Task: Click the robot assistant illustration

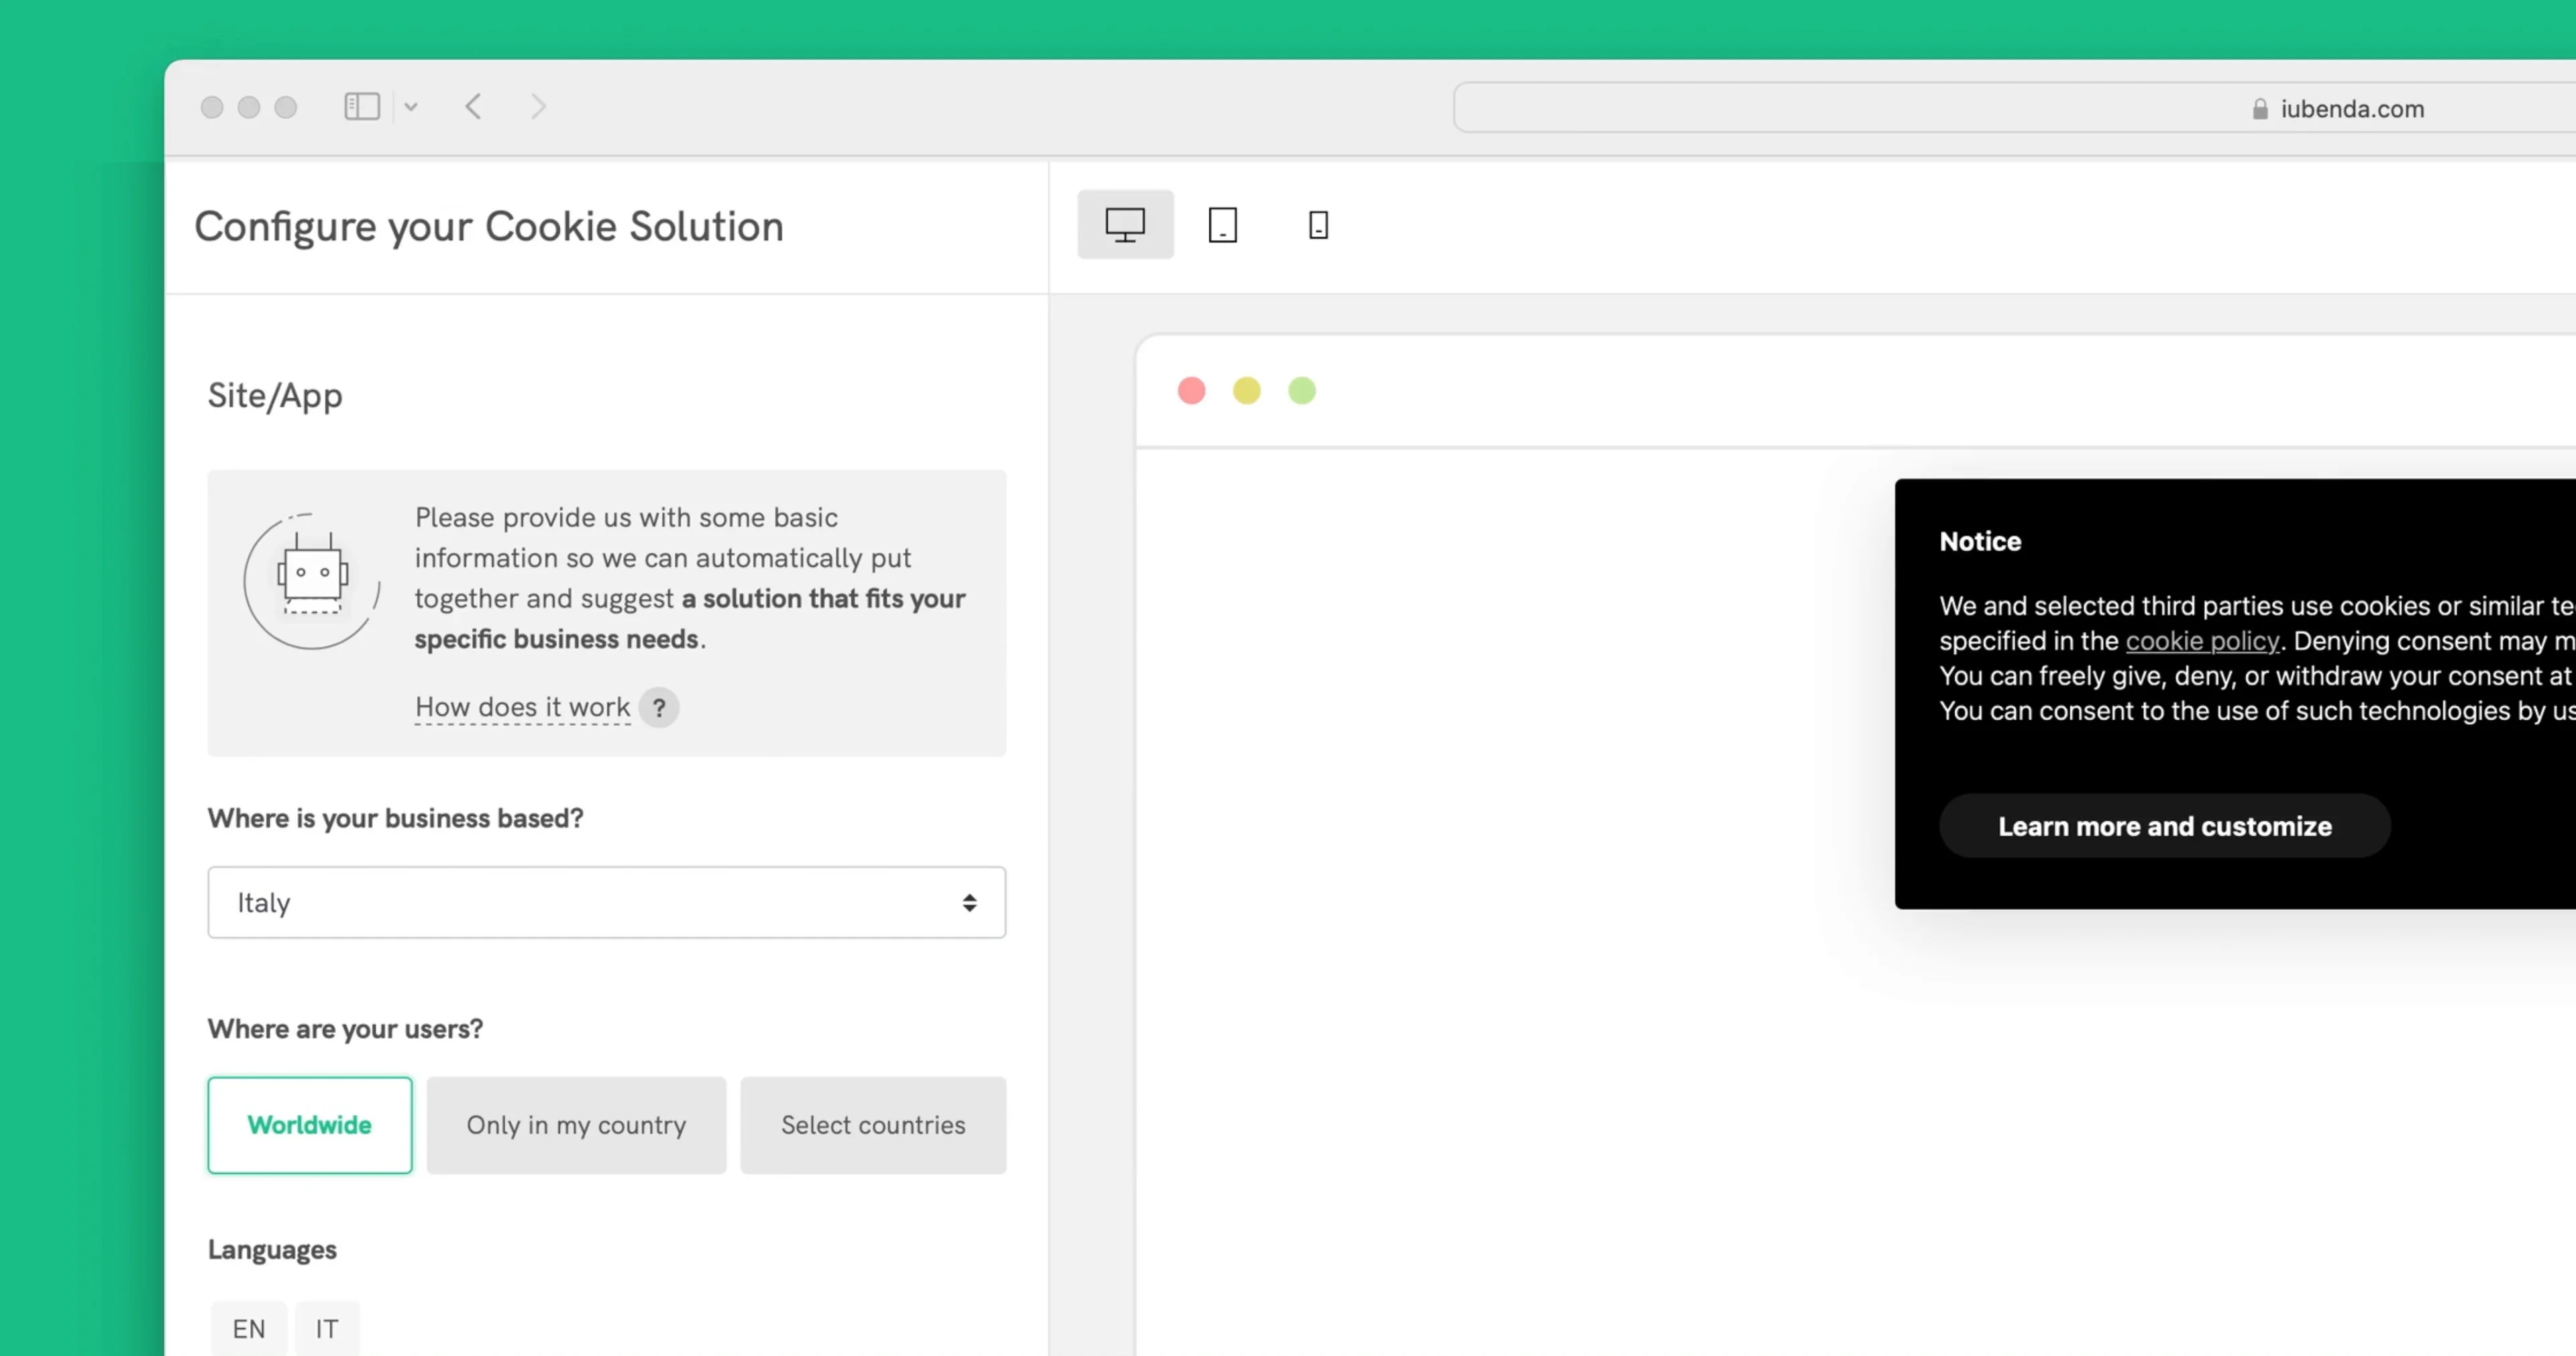Action: (312, 581)
